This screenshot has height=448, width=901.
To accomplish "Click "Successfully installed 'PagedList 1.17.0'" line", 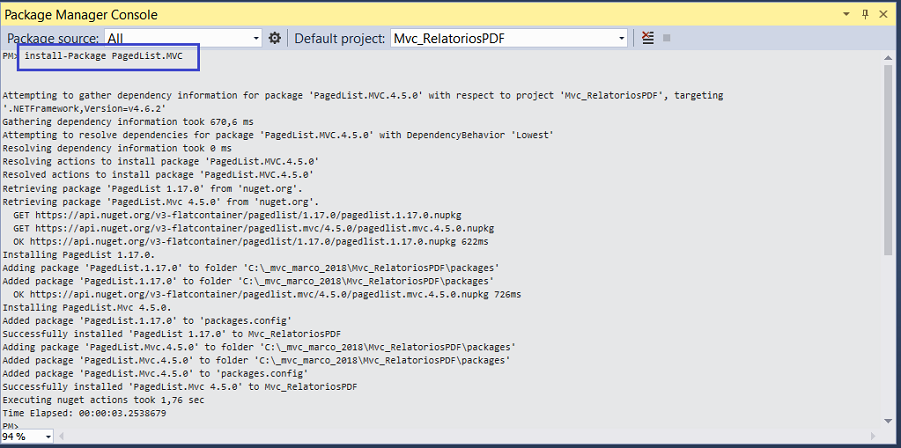I will pyautogui.click(x=174, y=334).
